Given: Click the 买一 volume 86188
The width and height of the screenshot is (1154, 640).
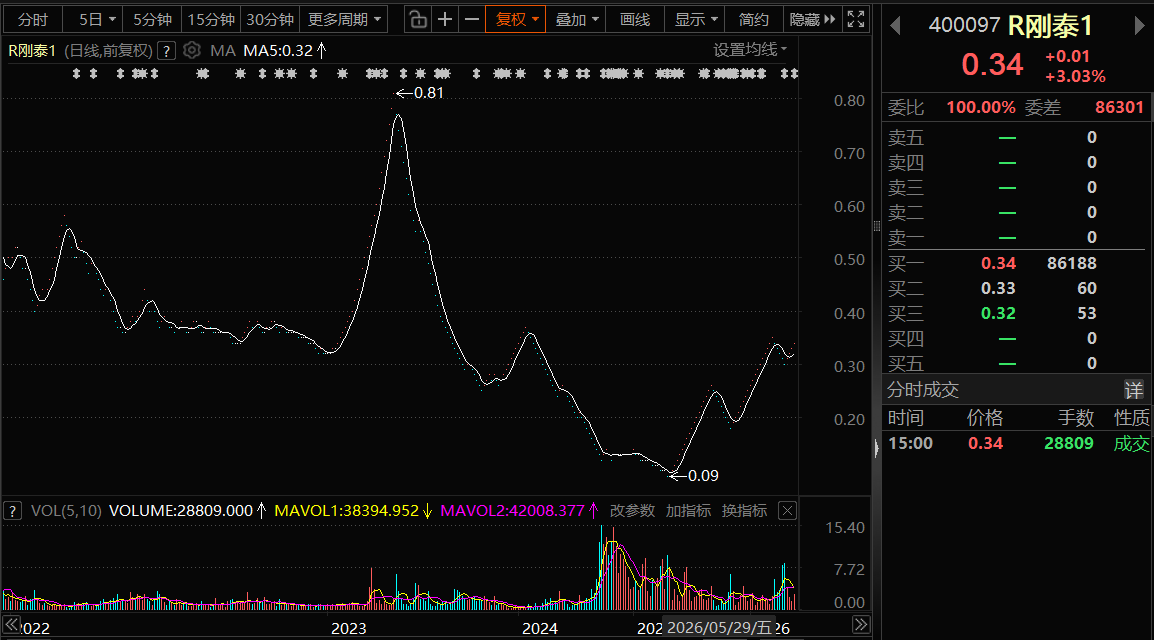Looking at the screenshot, I should coord(1072,263).
